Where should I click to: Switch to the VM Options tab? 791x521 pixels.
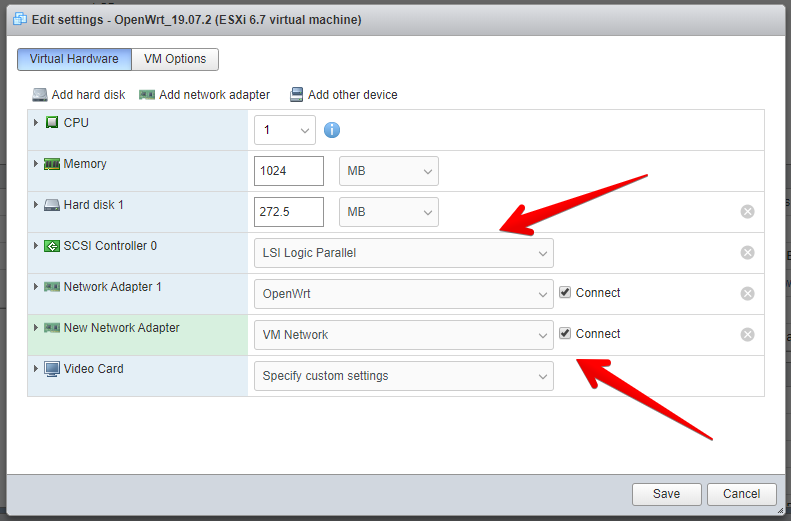[174, 59]
